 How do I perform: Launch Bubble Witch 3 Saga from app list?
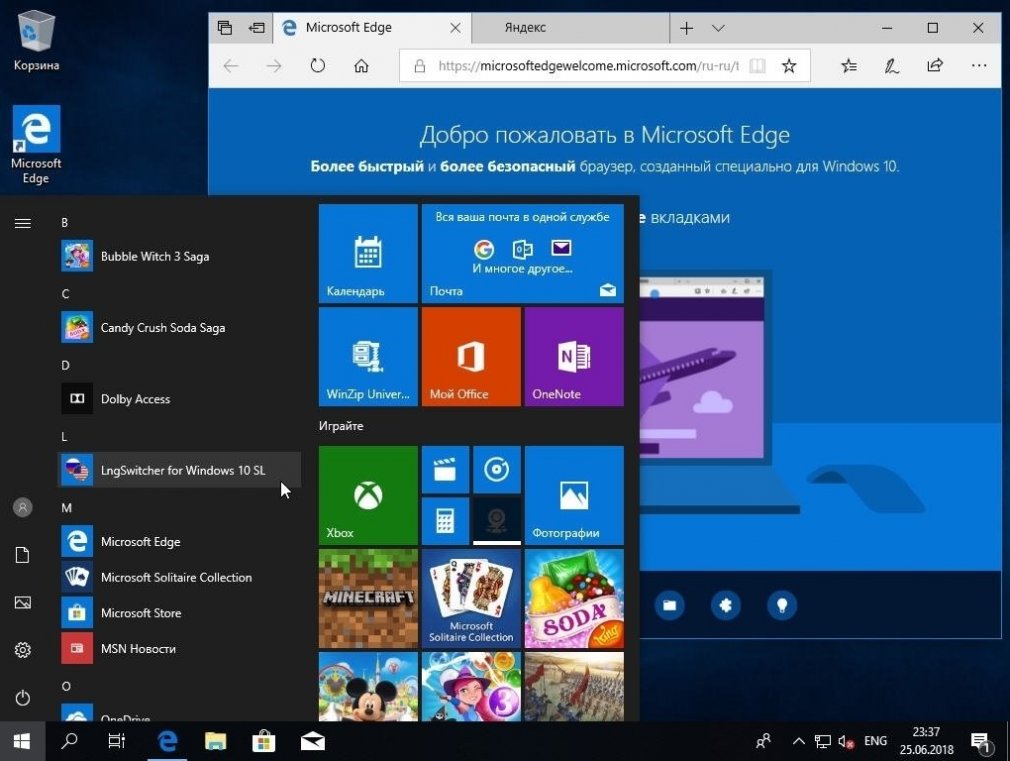[x=180, y=256]
